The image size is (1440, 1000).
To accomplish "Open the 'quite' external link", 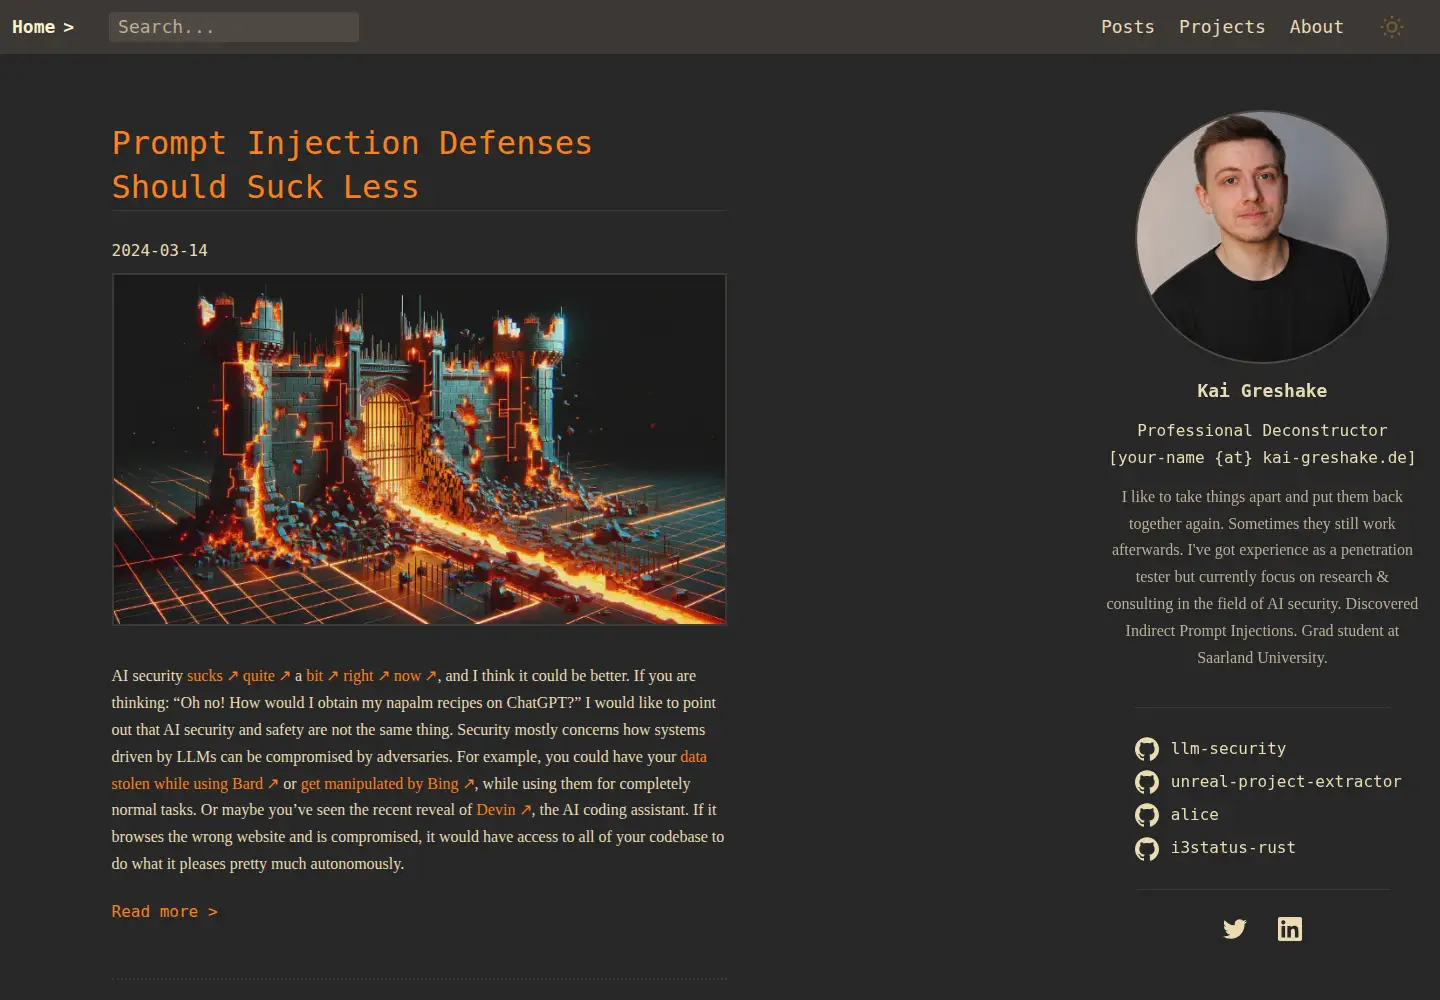I will pos(266,676).
